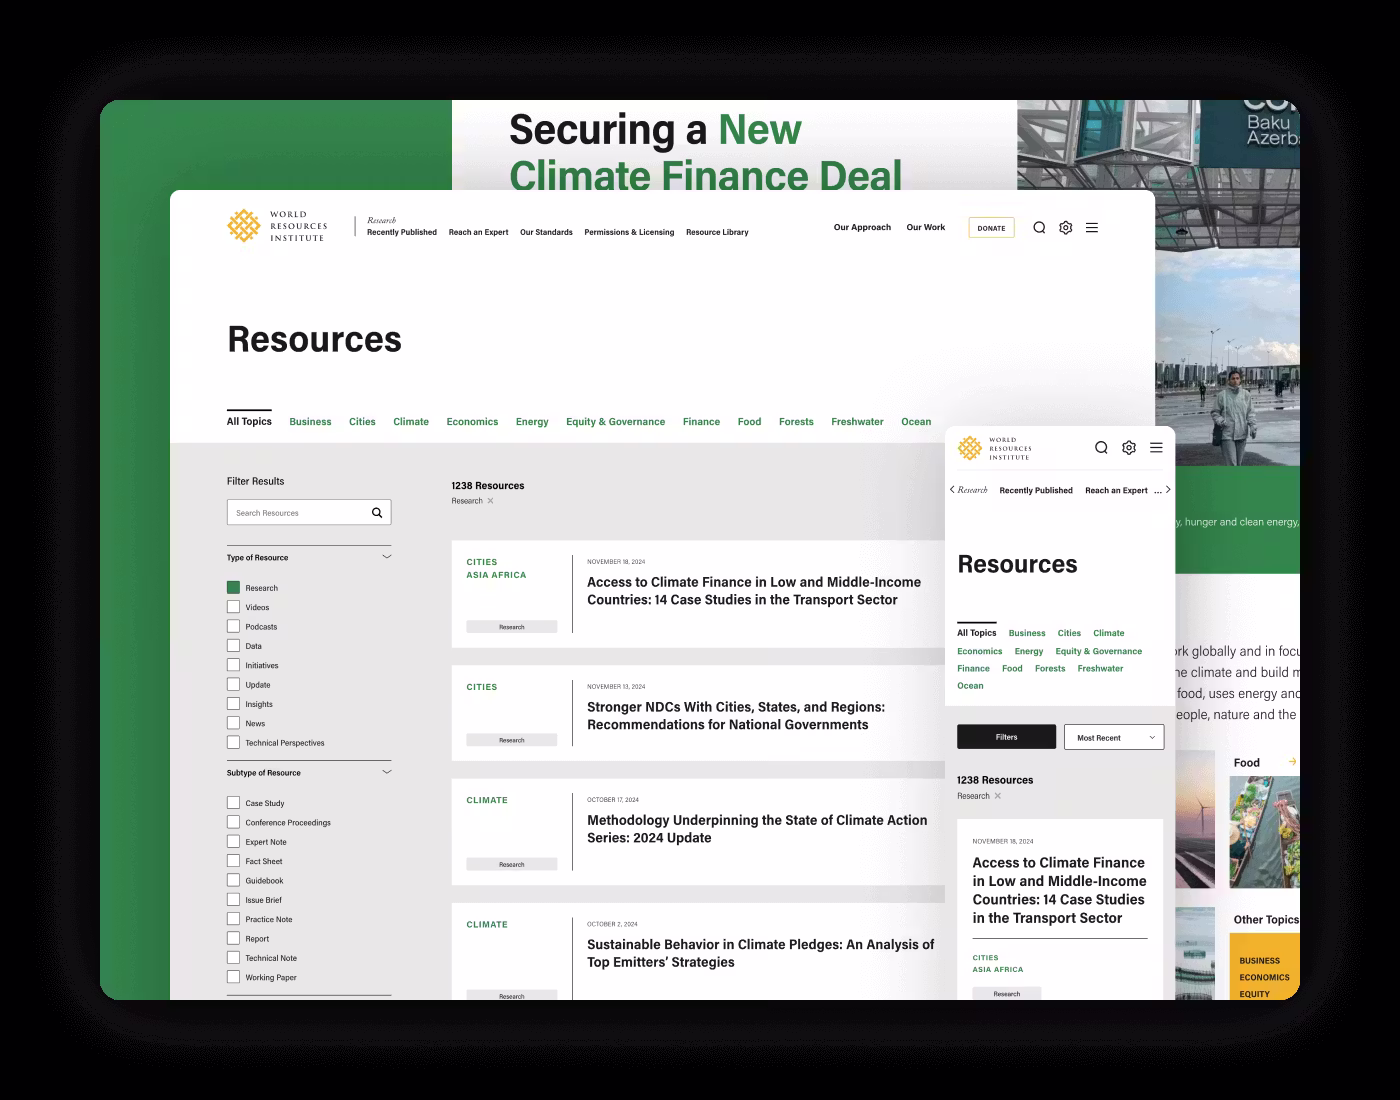Open Recently Published in desktop nav
The height and width of the screenshot is (1100, 1400).
[402, 232]
